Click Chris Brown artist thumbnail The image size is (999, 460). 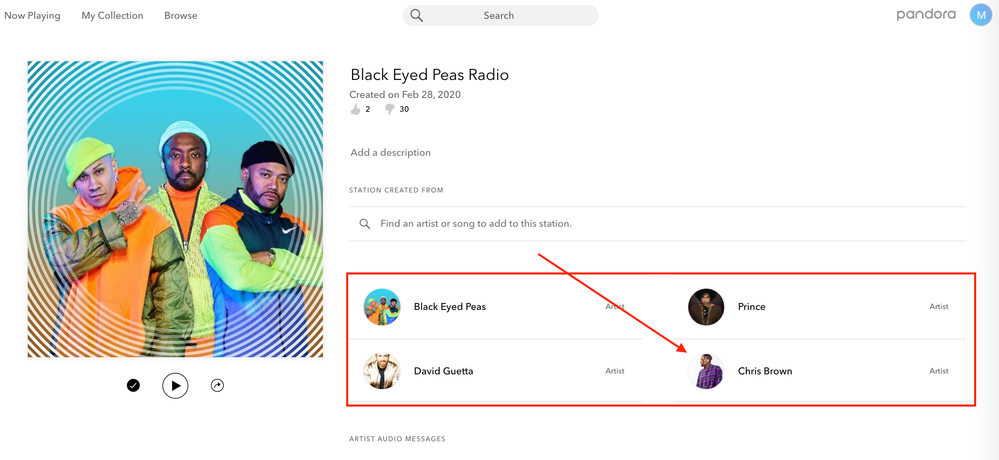point(707,371)
